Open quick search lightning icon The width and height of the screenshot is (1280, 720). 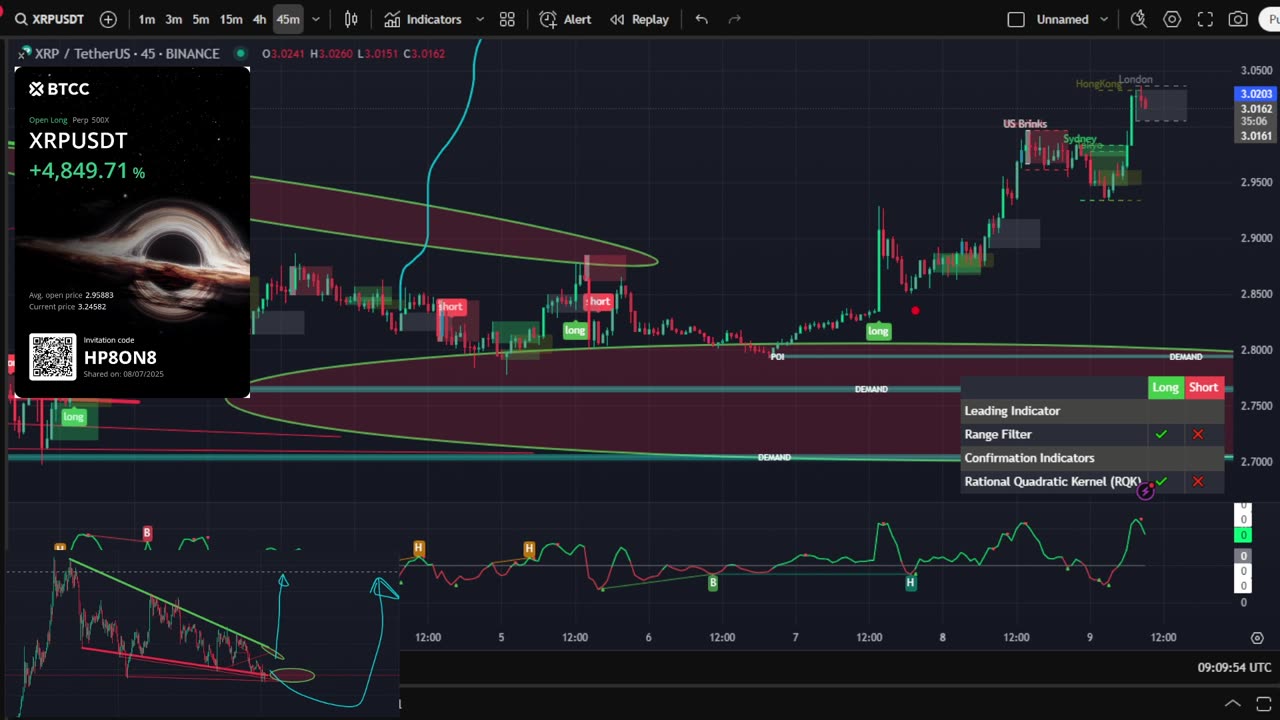coord(1138,19)
